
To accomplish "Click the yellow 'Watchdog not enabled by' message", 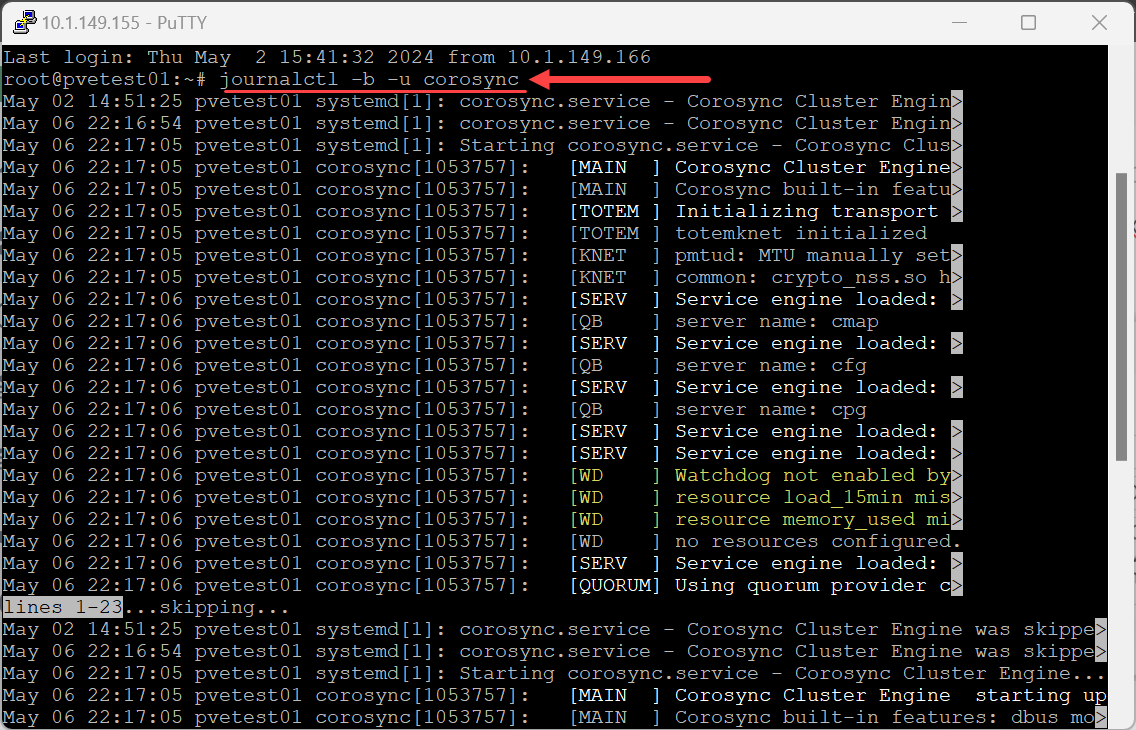I will pos(812,475).
